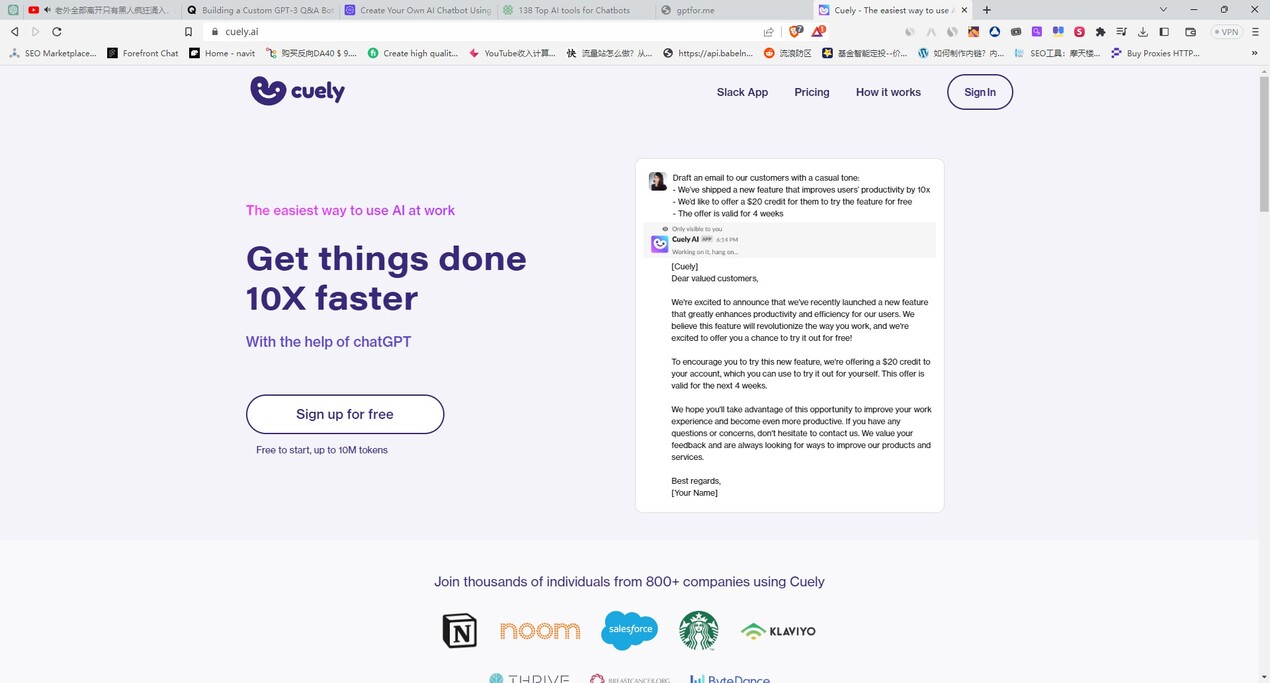Click the Cuely logo in the header

297,91
